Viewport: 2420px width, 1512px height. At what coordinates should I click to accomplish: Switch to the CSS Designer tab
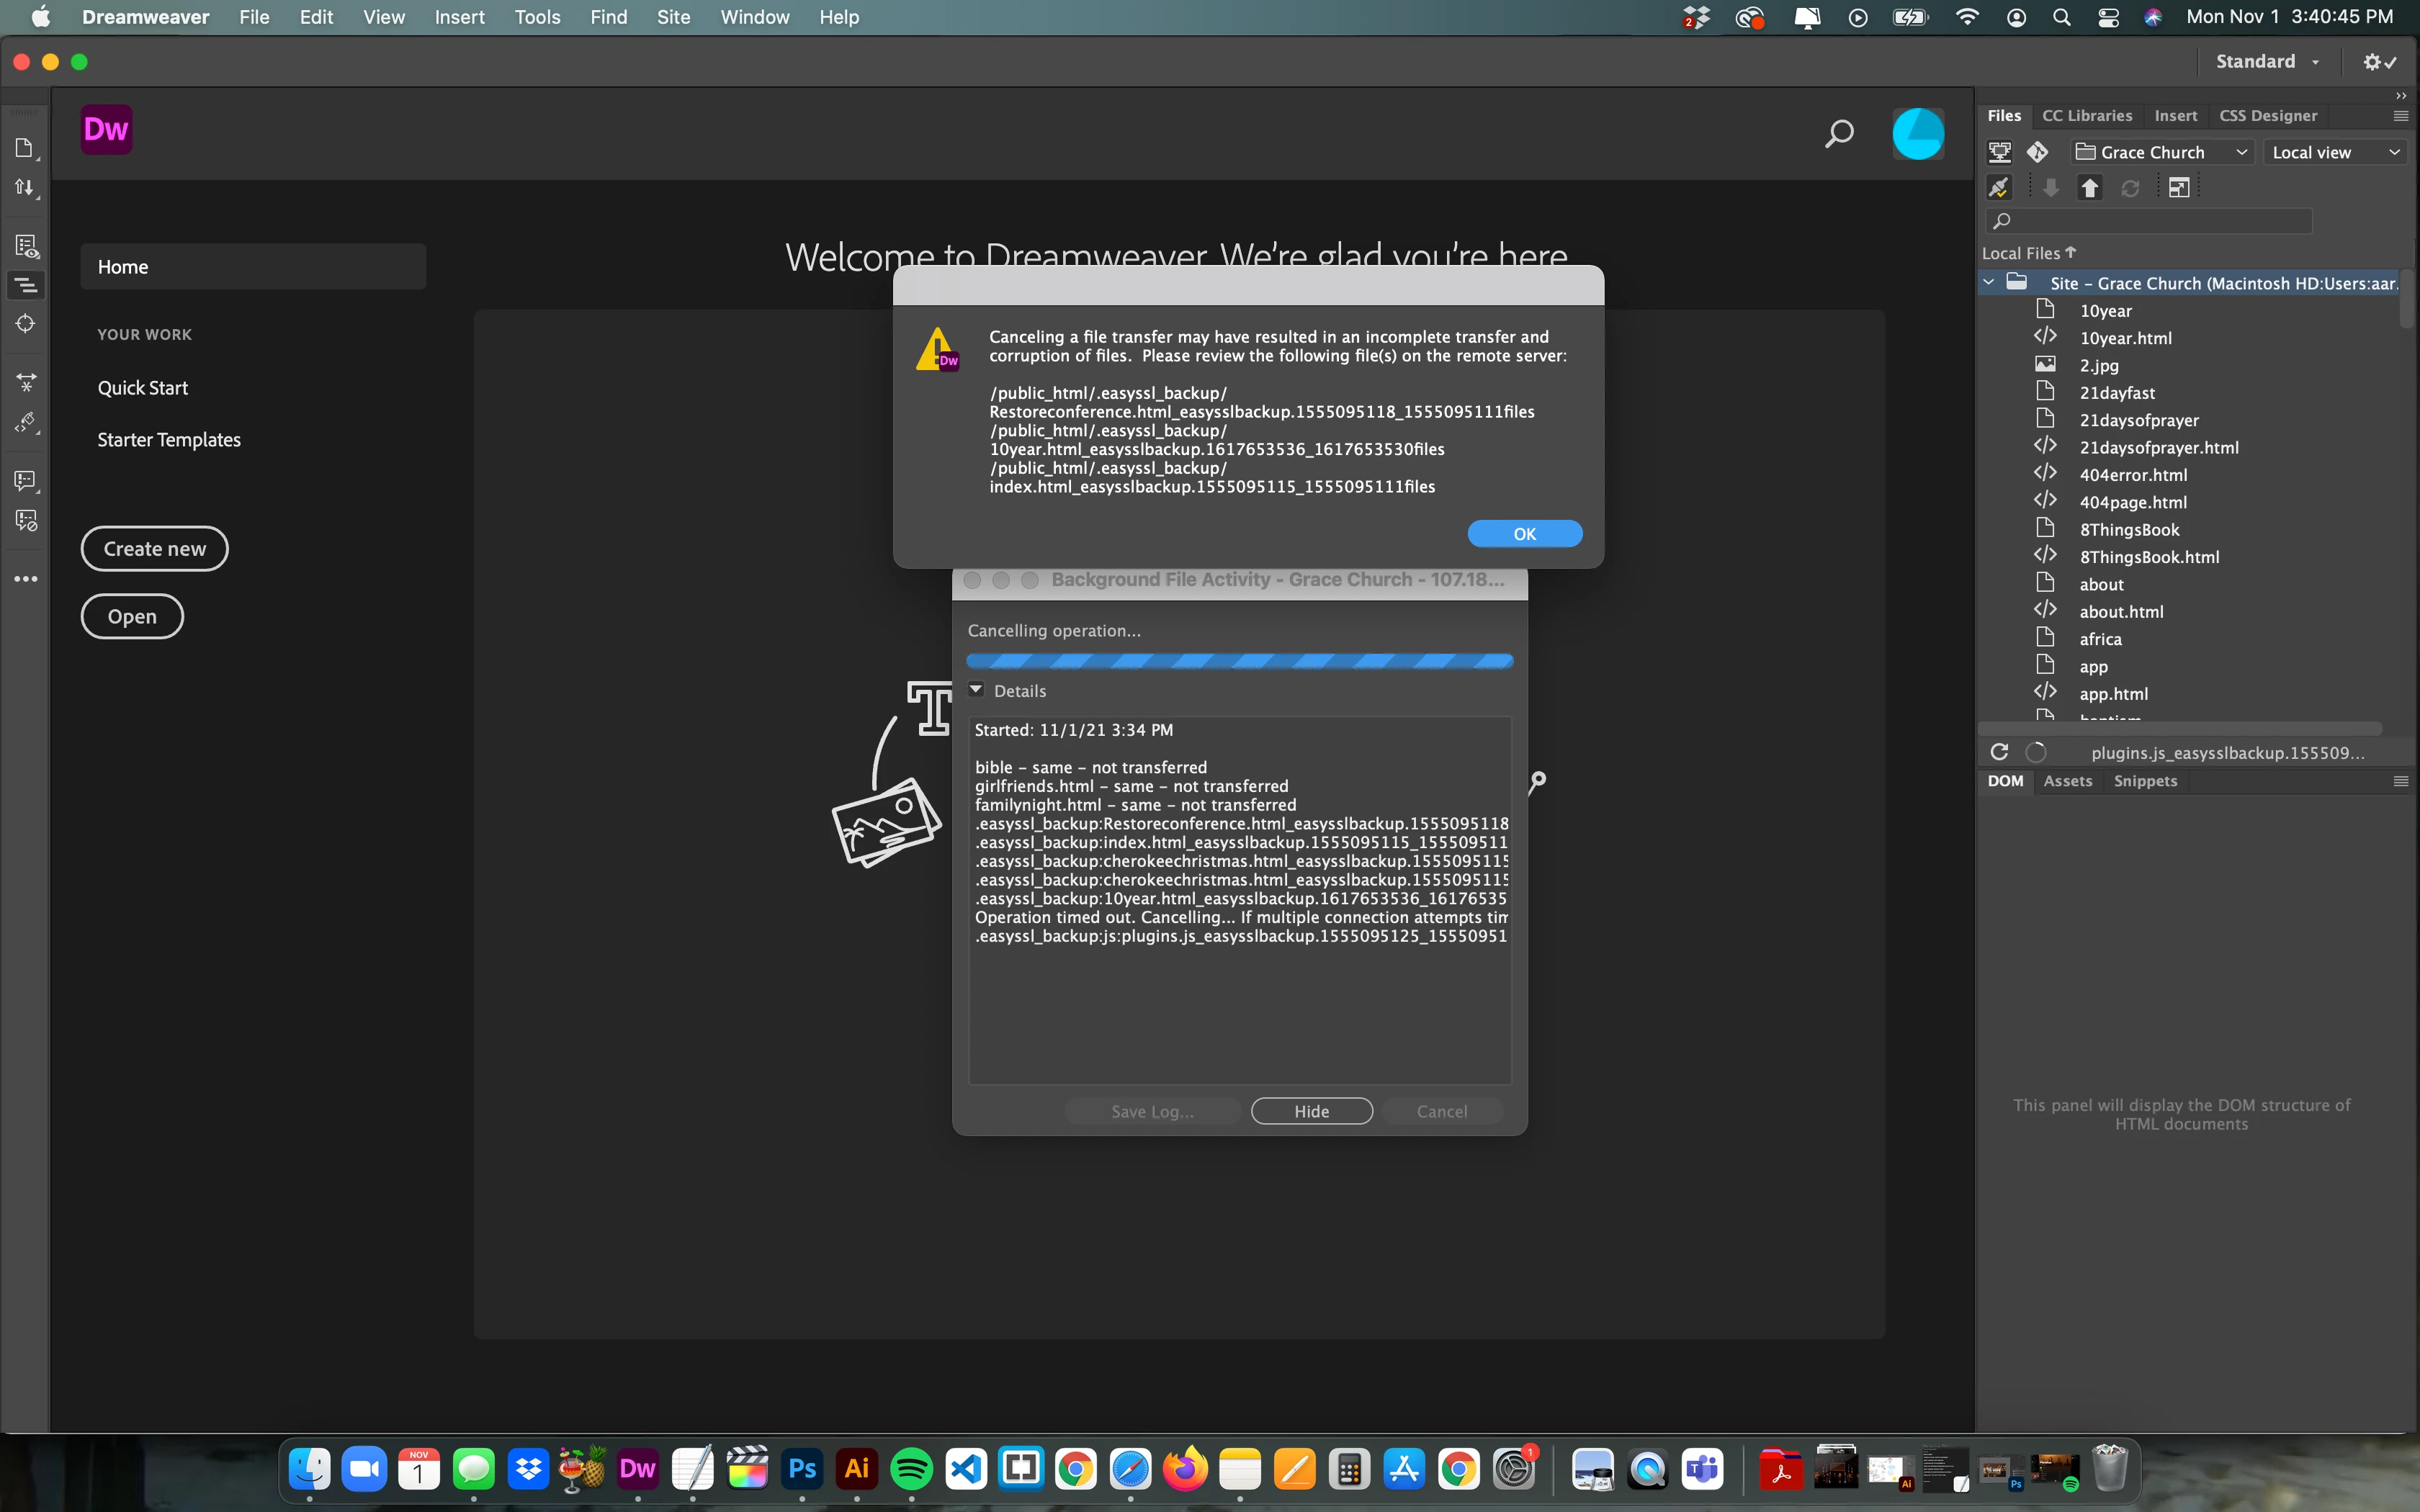[2267, 116]
